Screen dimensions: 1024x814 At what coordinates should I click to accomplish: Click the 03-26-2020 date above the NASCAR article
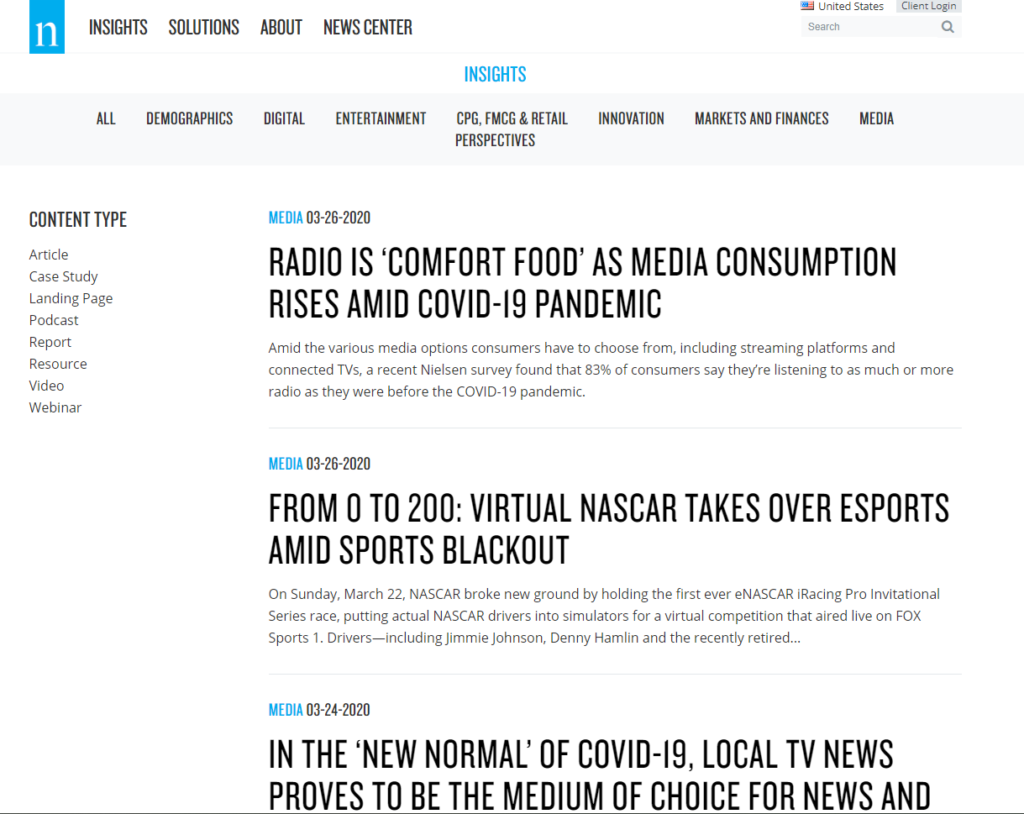click(338, 464)
